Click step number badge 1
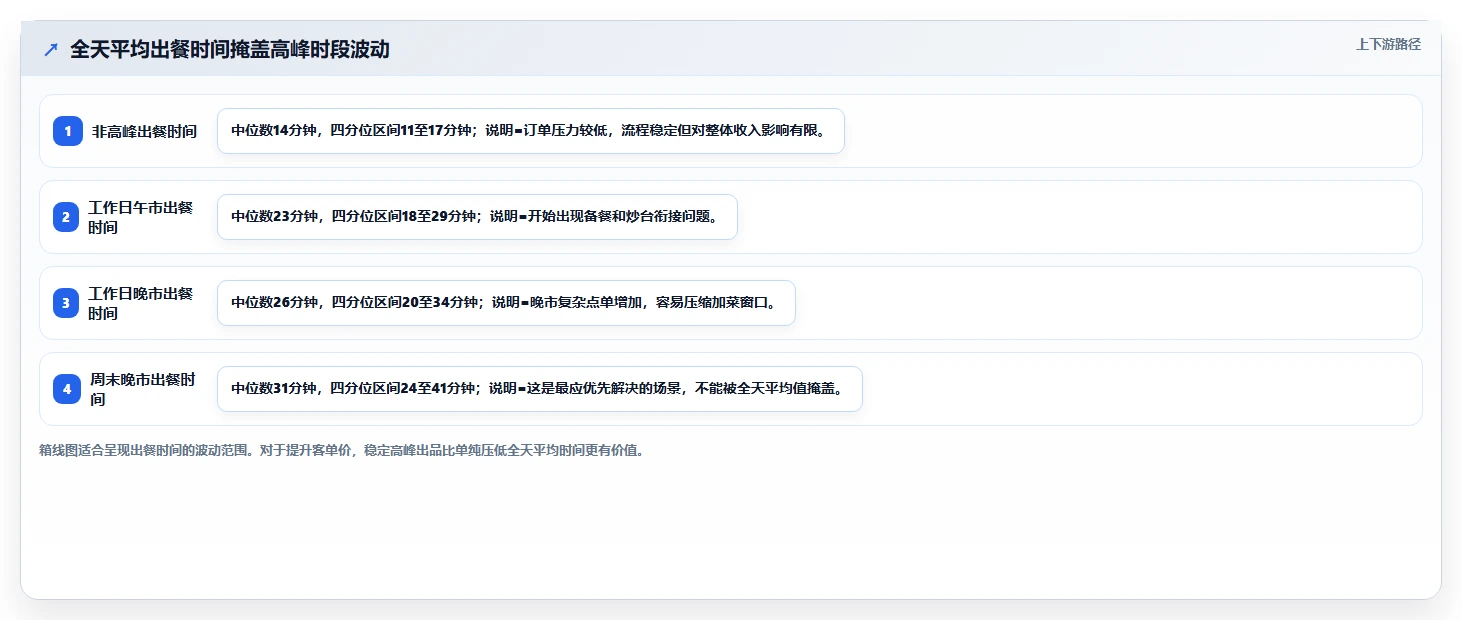 coord(68,131)
